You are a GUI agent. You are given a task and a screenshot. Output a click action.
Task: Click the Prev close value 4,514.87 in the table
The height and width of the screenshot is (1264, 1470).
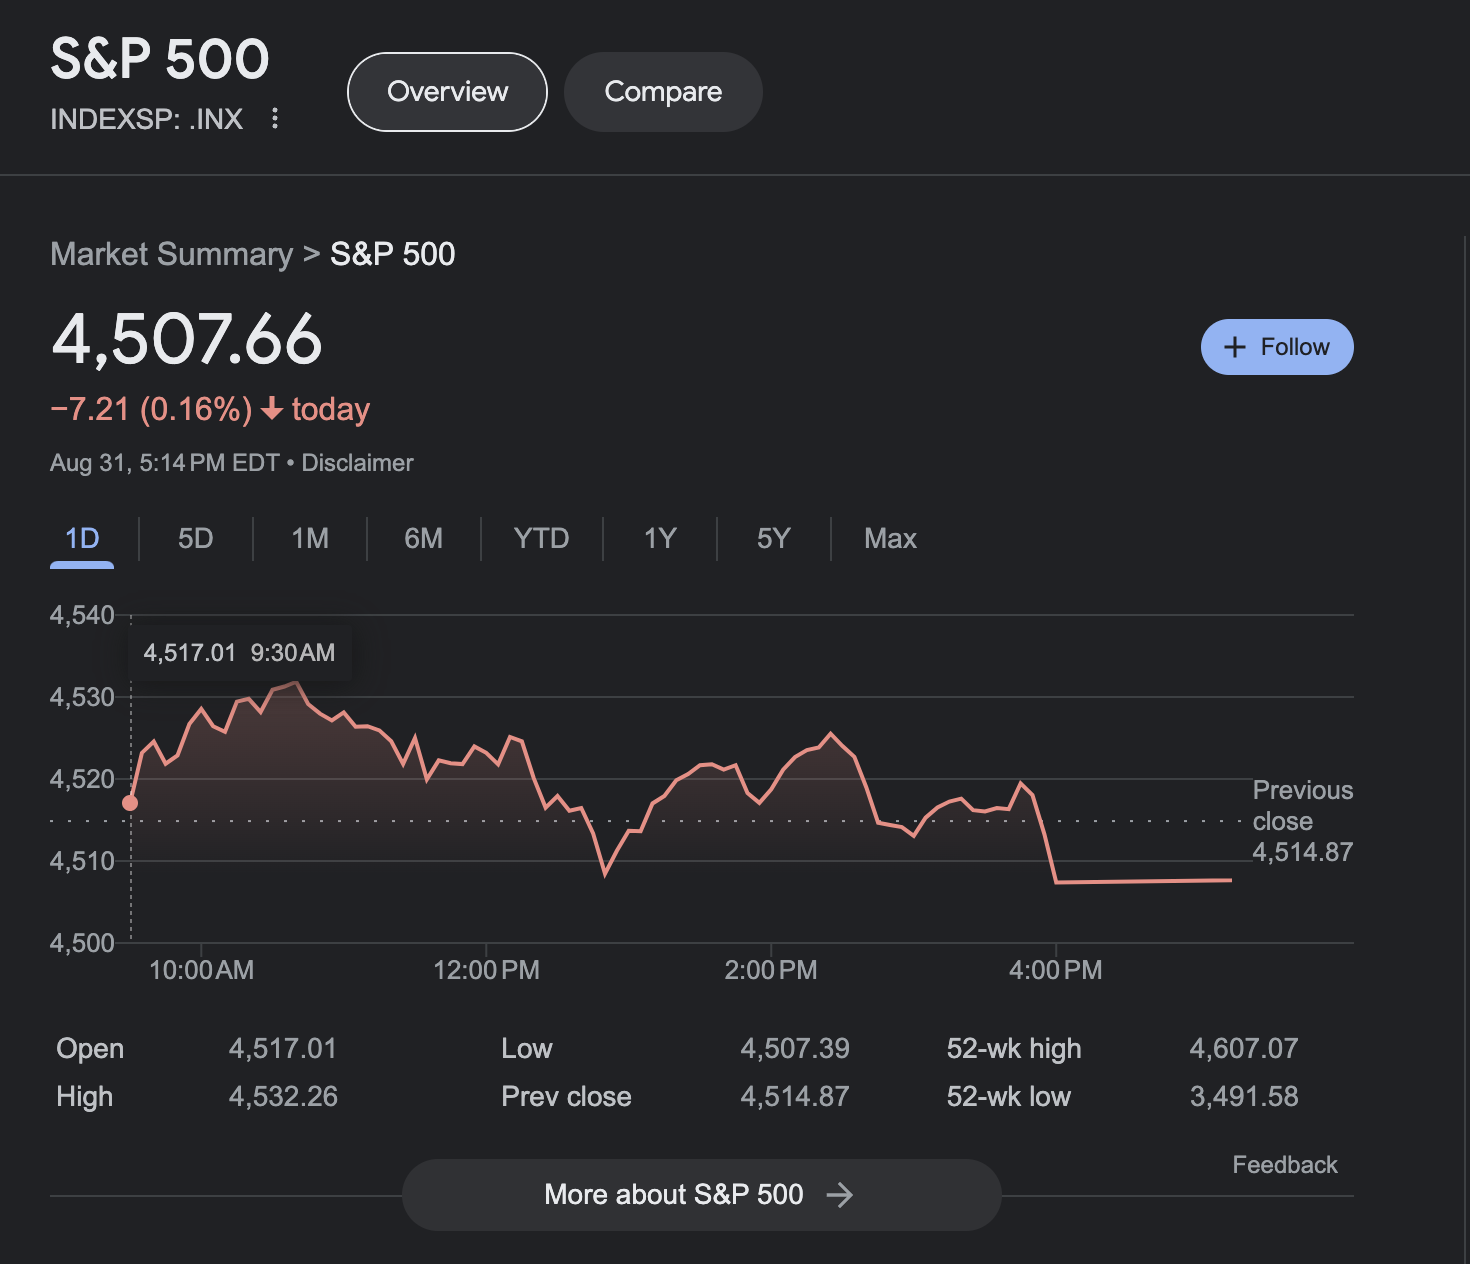point(795,1096)
